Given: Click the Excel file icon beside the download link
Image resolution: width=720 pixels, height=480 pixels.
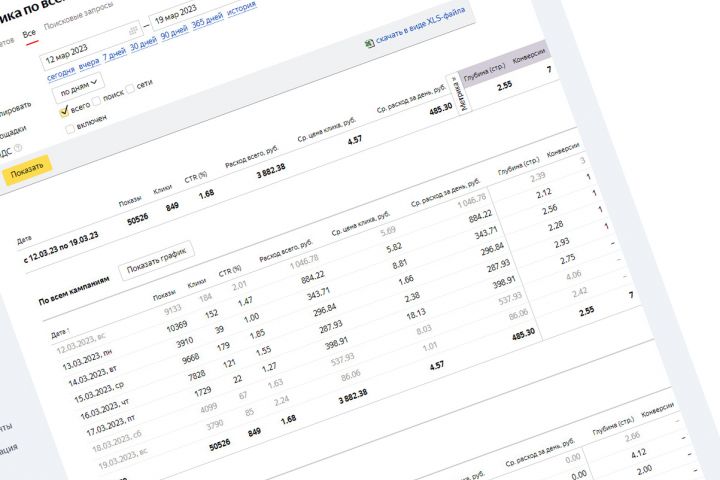Looking at the screenshot, I should tap(369, 44).
